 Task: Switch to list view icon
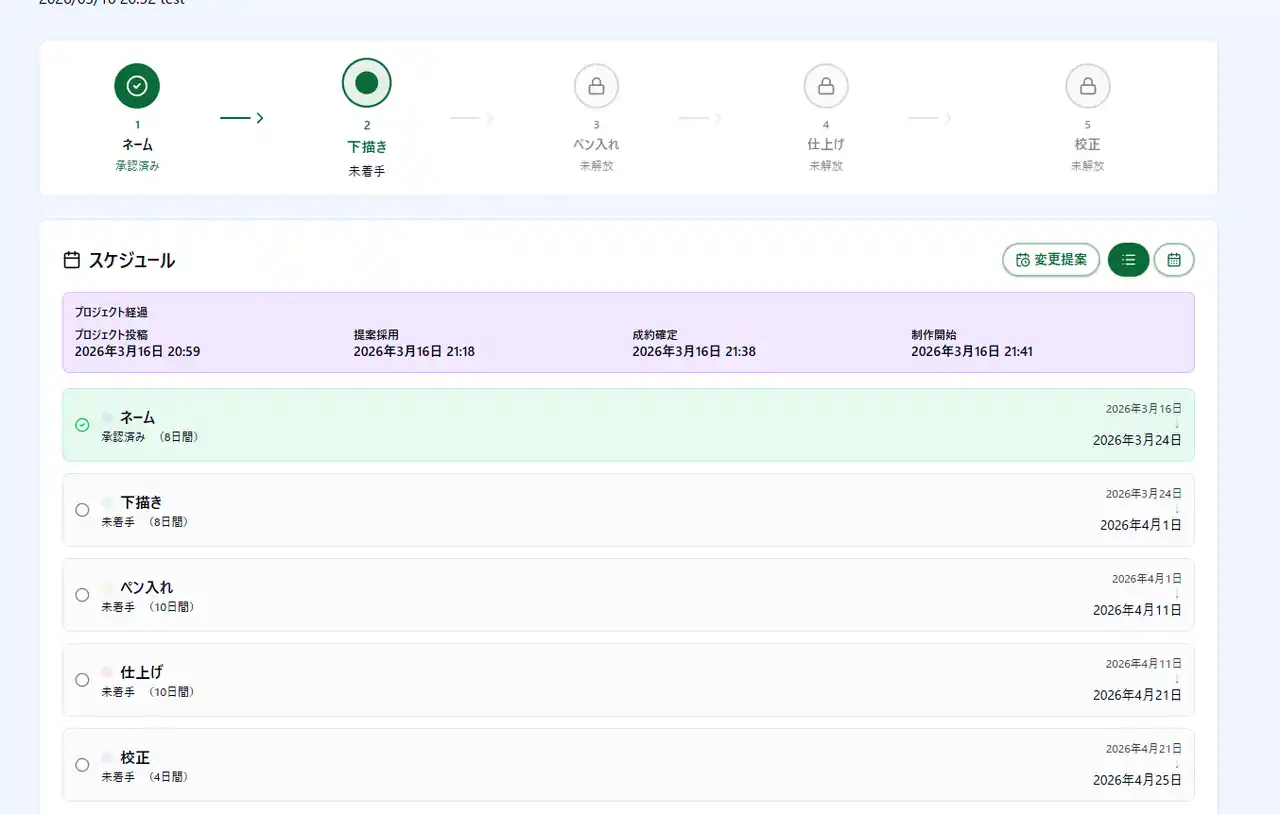(x=1128, y=260)
